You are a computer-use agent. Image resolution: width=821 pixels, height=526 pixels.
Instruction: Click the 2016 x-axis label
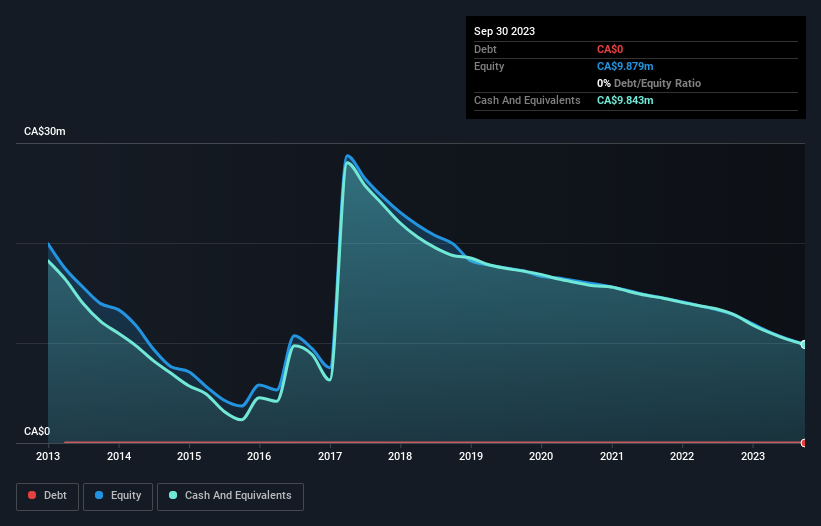[259, 456]
